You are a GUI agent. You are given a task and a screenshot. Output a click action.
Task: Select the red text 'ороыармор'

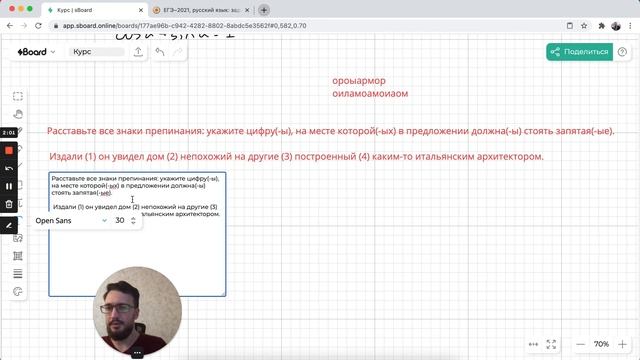(x=359, y=81)
